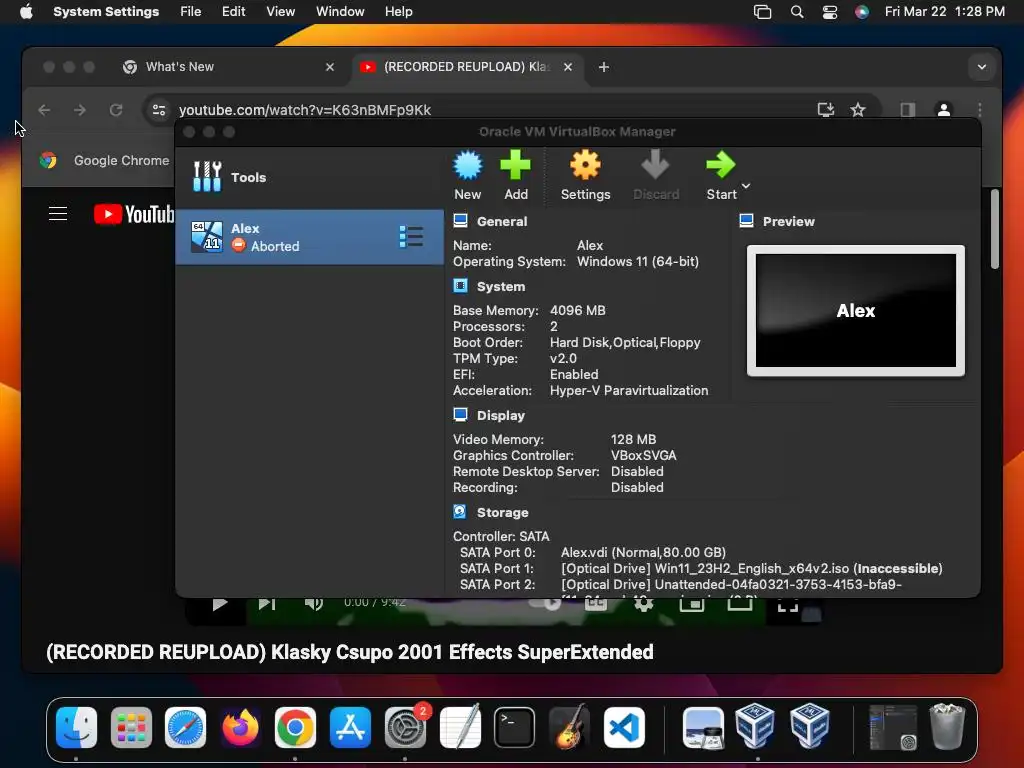Open the System Settings app menu

coord(106,12)
